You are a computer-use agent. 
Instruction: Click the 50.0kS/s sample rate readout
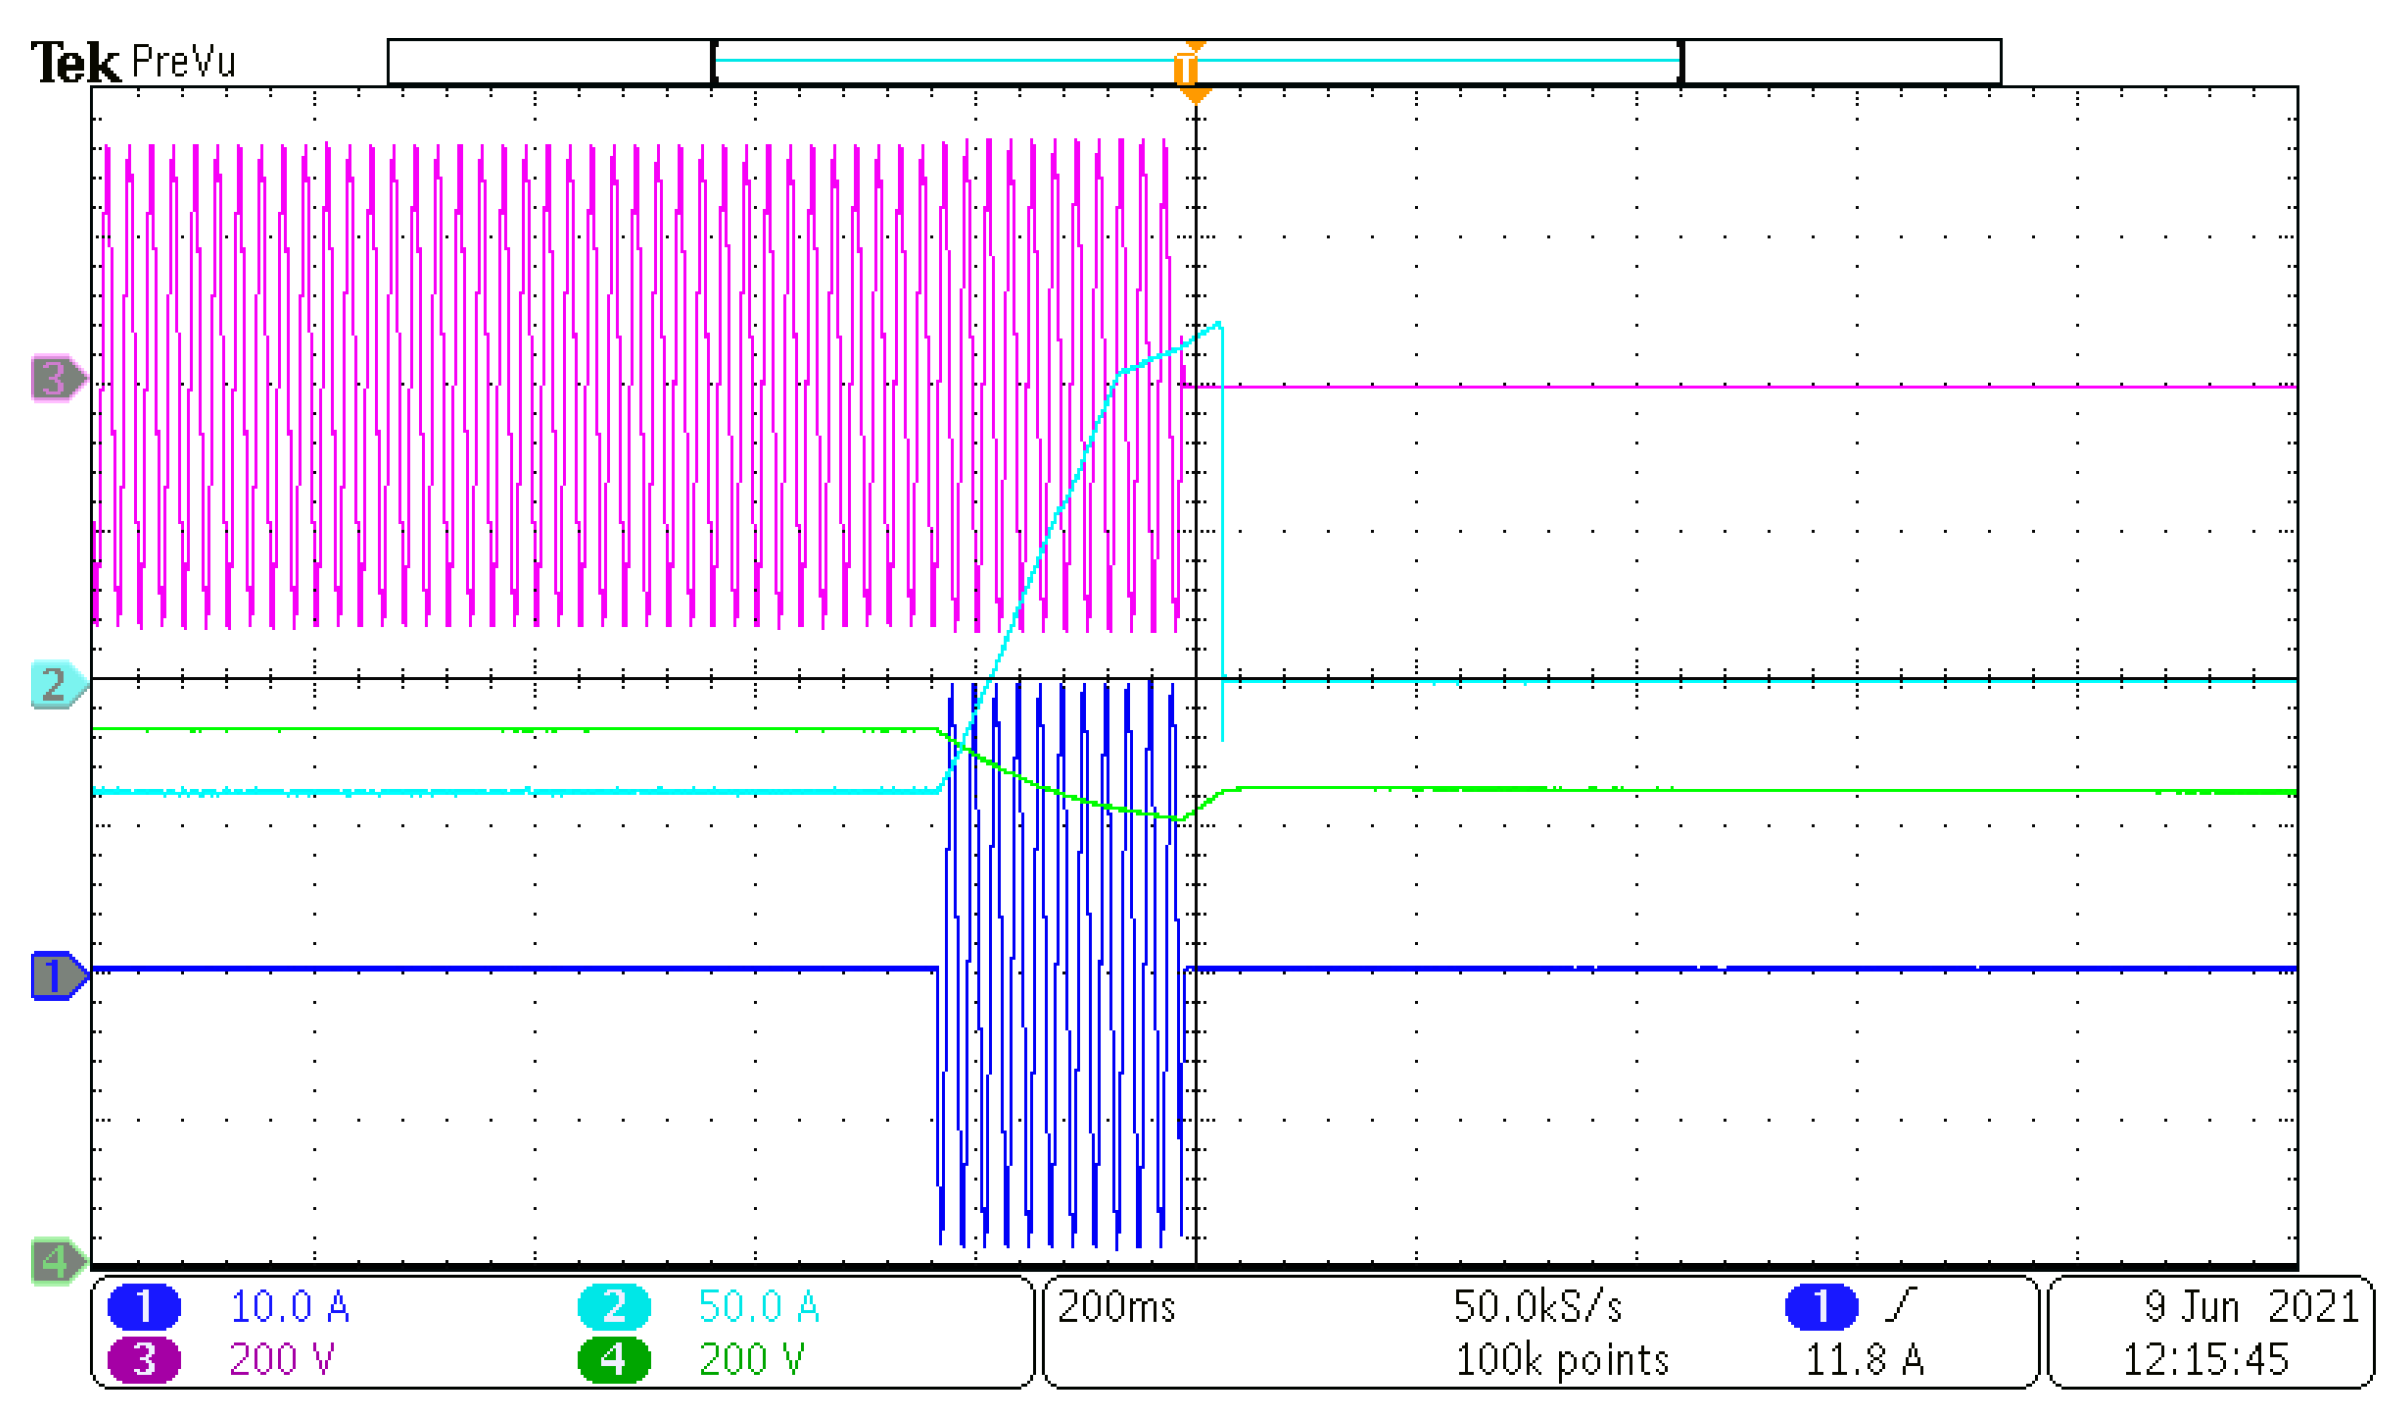pyautogui.click(x=1538, y=1307)
